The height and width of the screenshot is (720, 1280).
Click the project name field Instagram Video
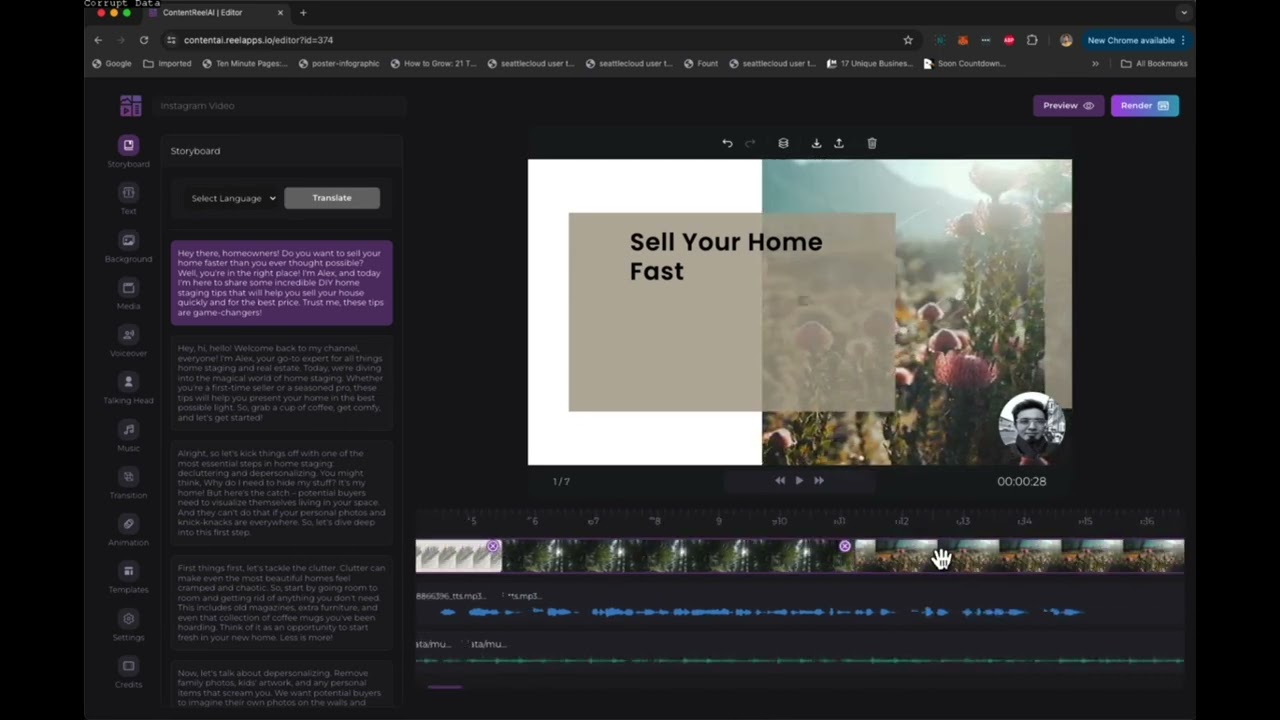click(280, 106)
